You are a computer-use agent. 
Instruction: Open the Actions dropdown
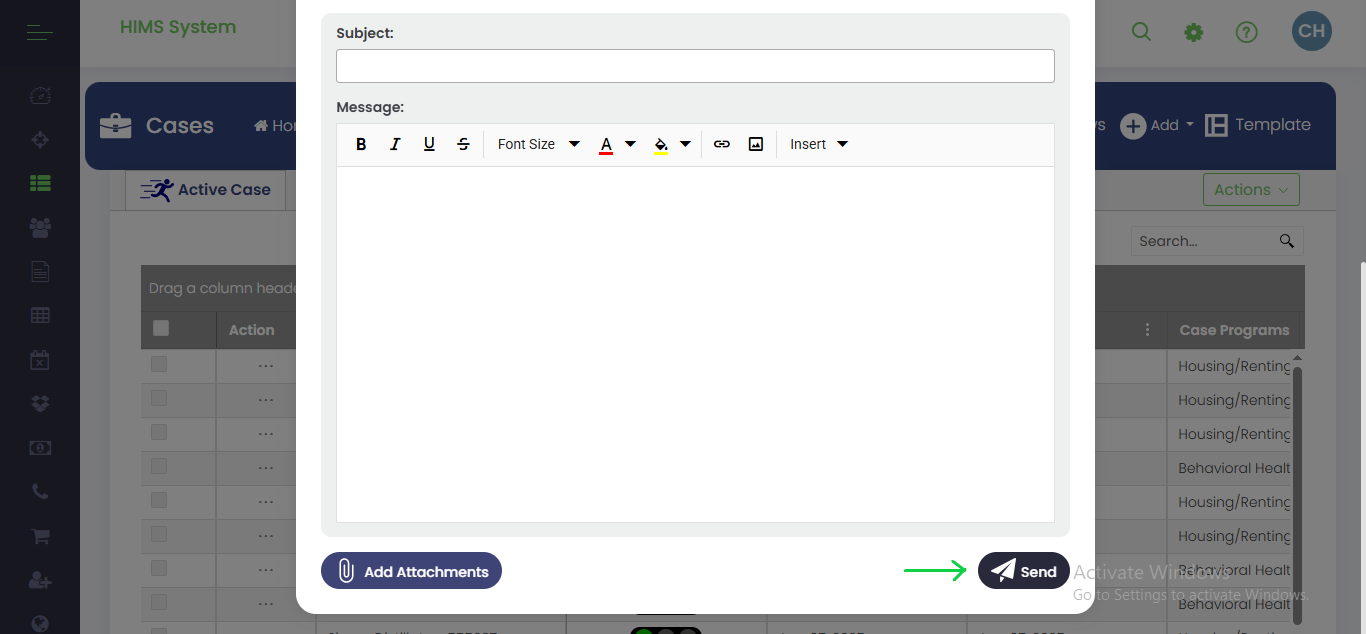1251,190
